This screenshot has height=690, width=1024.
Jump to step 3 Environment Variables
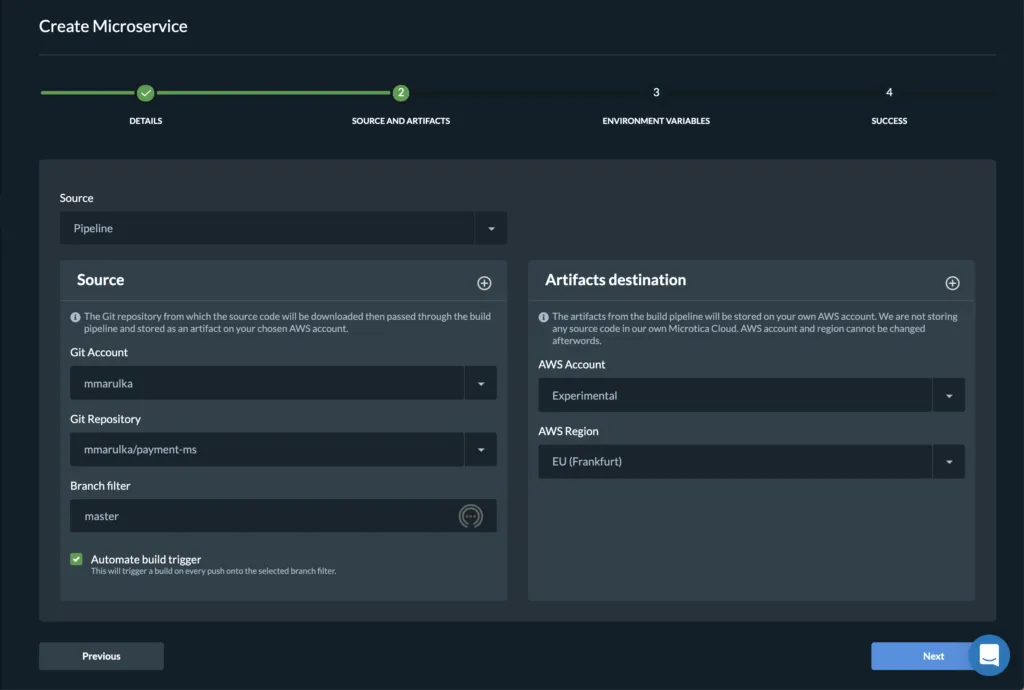click(656, 93)
